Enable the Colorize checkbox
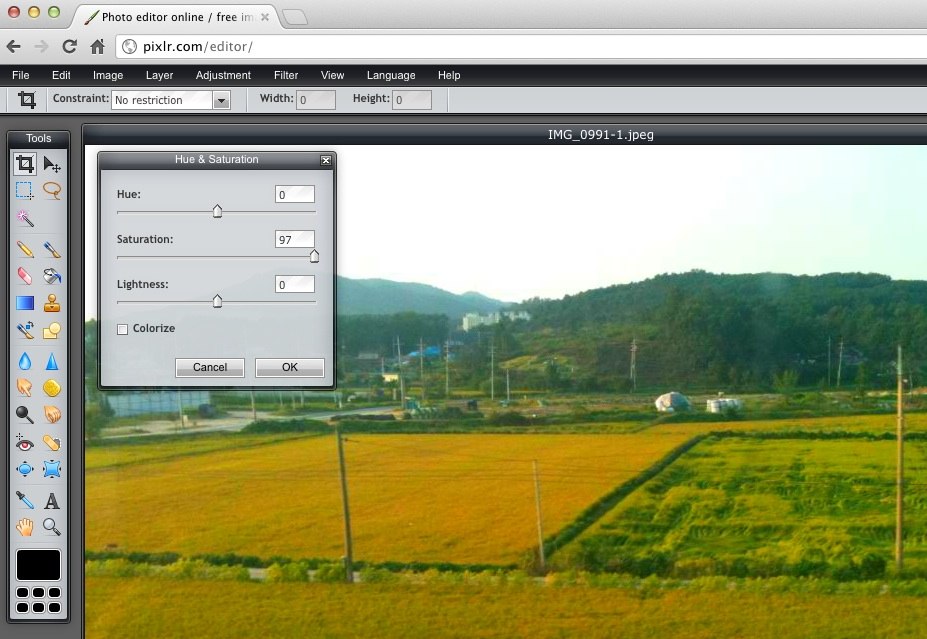This screenshot has width=927, height=639. (123, 329)
